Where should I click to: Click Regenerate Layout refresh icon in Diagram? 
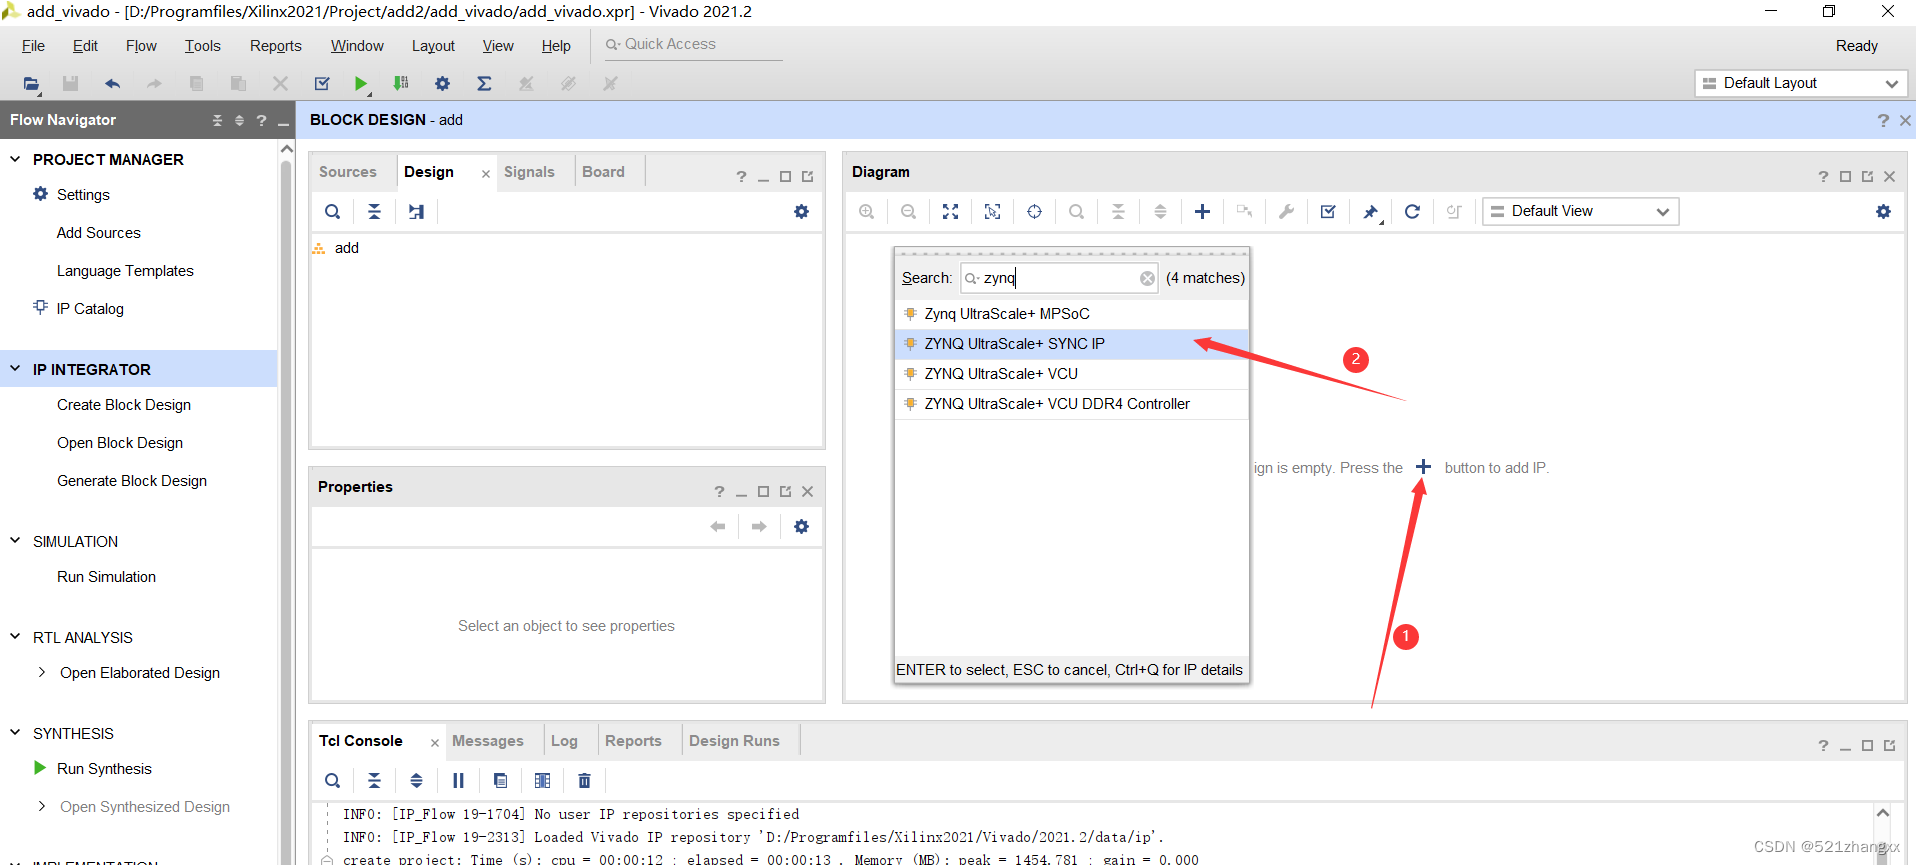[x=1412, y=212]
